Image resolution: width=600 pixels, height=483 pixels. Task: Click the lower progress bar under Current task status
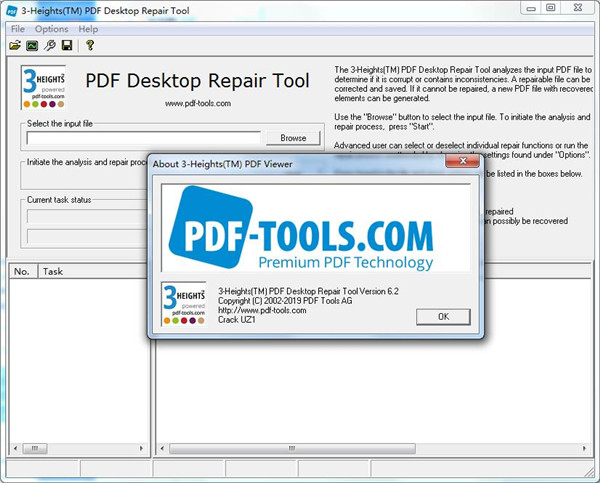tap(86, 237)
